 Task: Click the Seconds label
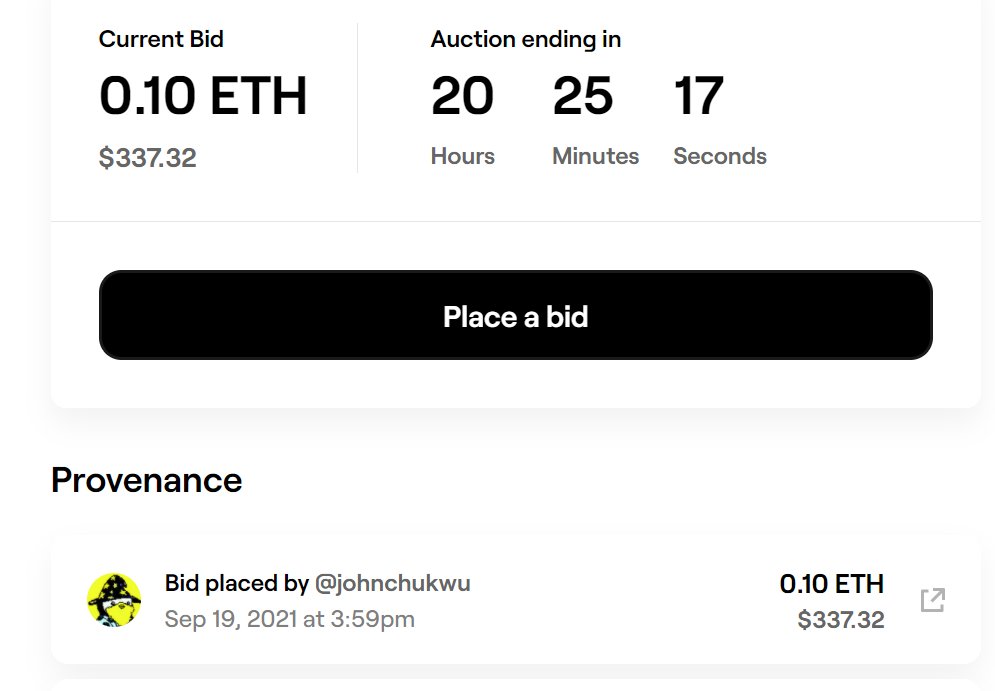720,156
